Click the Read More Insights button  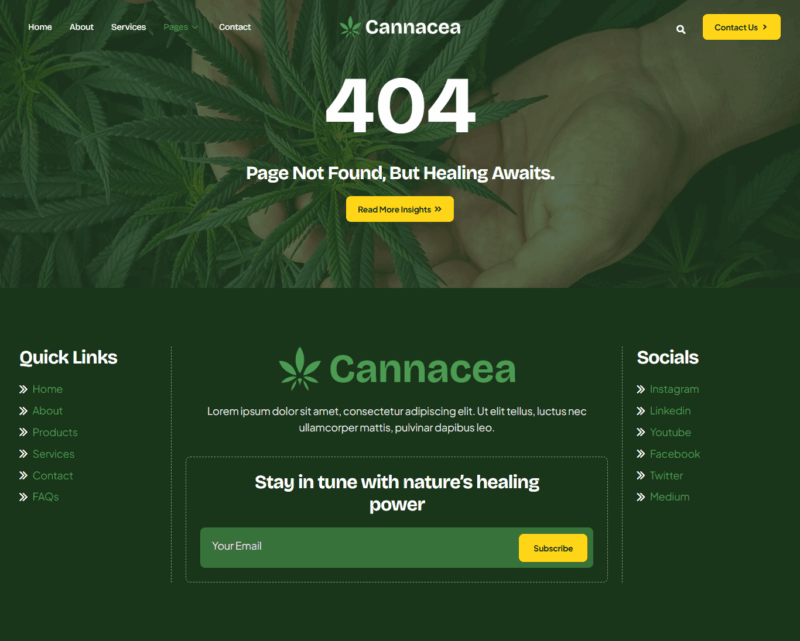400,209
